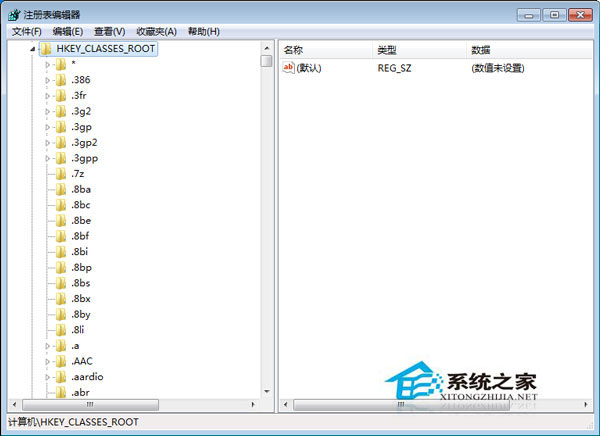Sort by the 名称 column header
Image resolution: width=600 pixels, height=436 pixels.
click(x=326, y=50)
